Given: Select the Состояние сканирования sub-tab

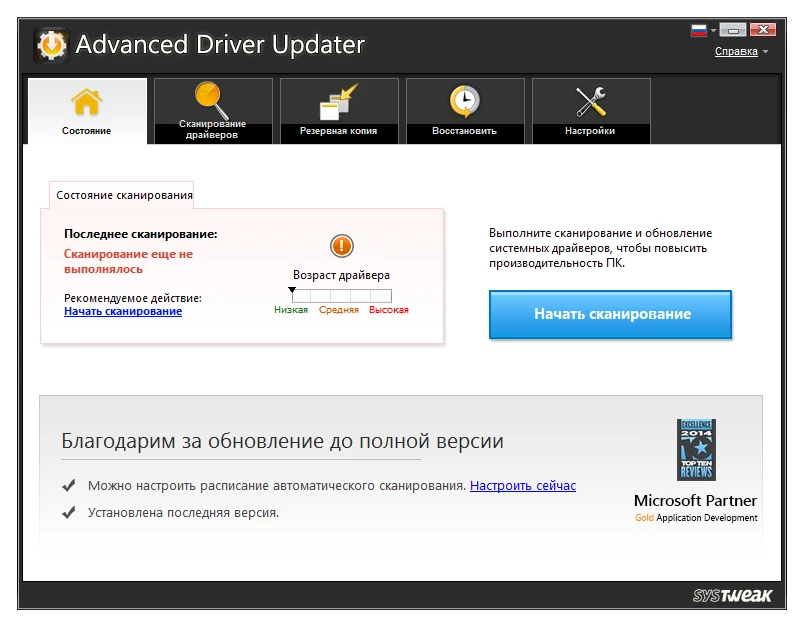Looking at the screenshot, I should point(124,195).
